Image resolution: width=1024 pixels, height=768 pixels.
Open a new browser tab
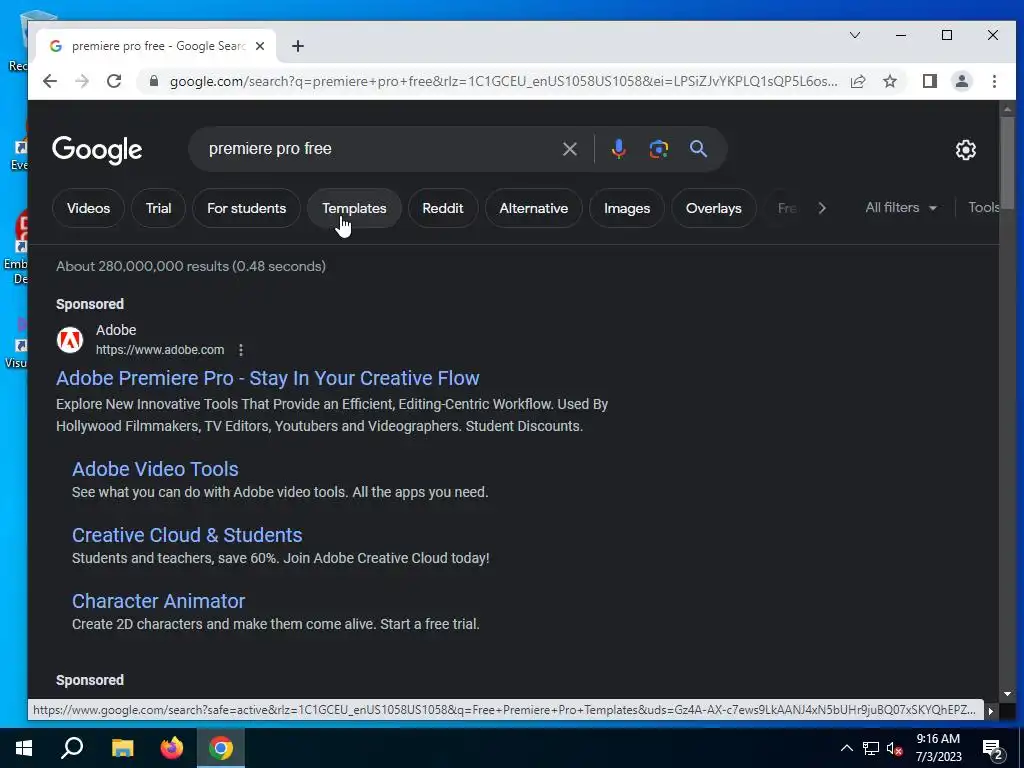coord(298,46)
